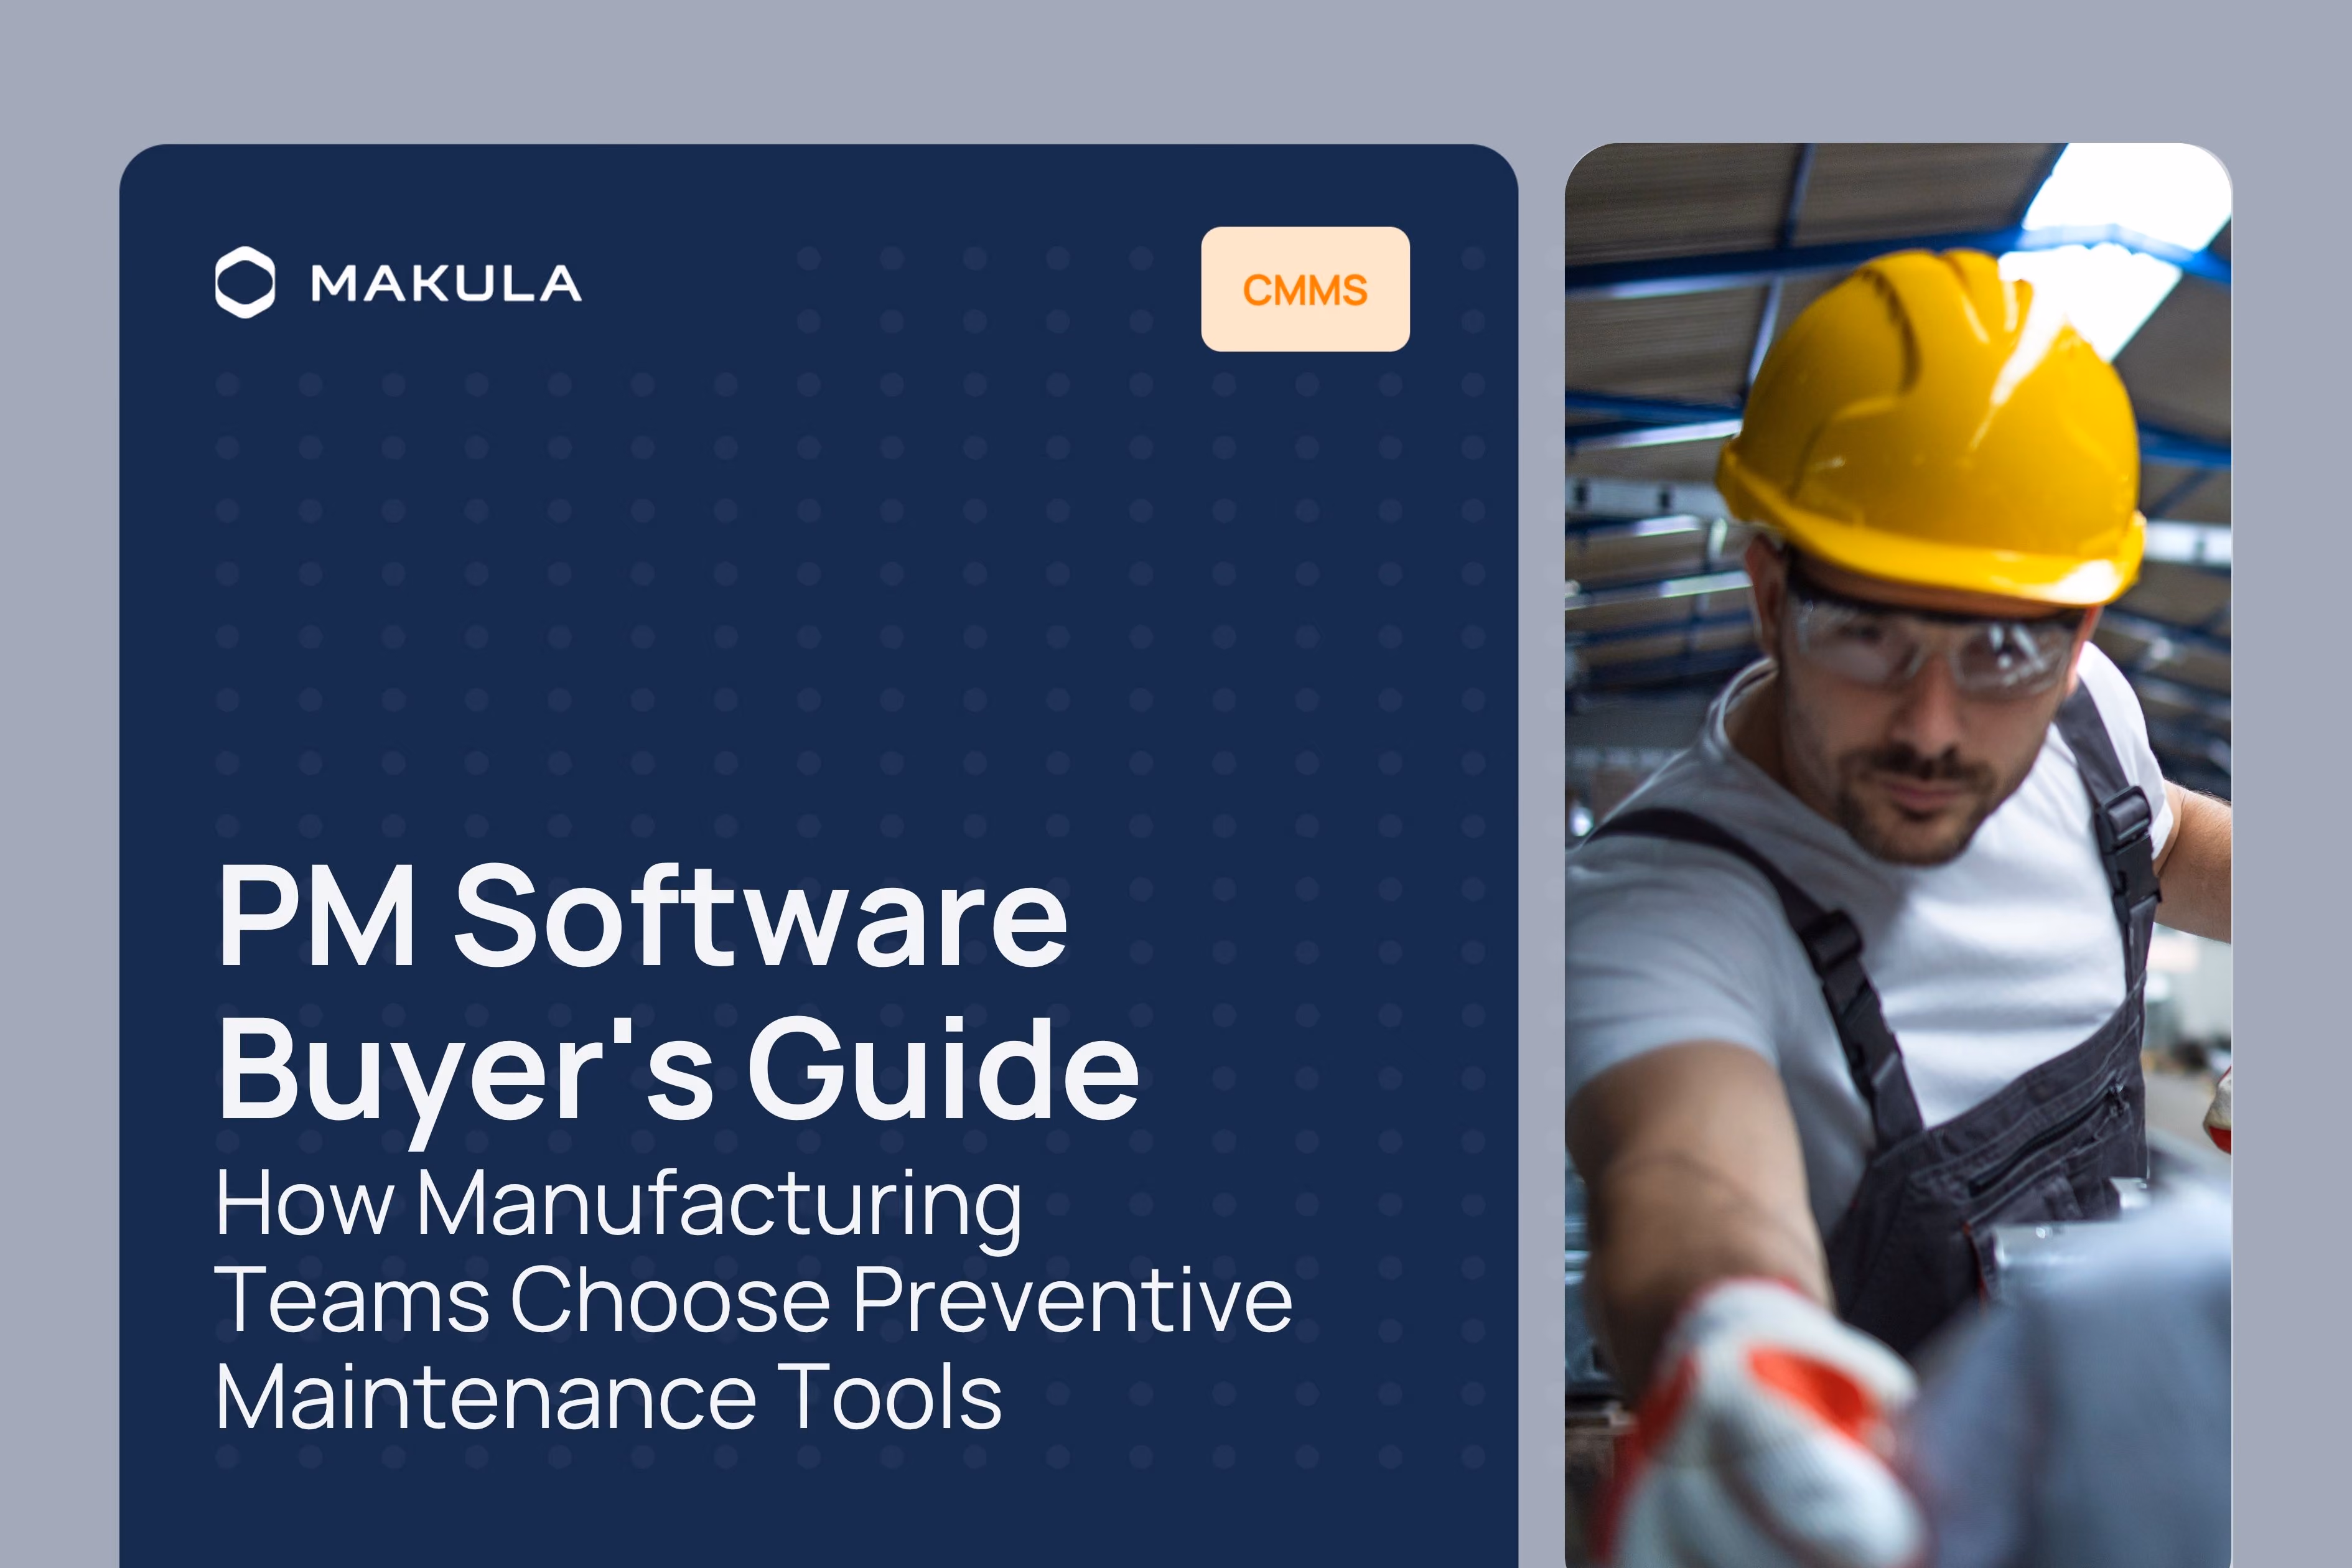2352x1568 pixels.
Task: Click the 'How Manufacturing Teams Choose' subtitle text
Action: (x=754, y=1298)
